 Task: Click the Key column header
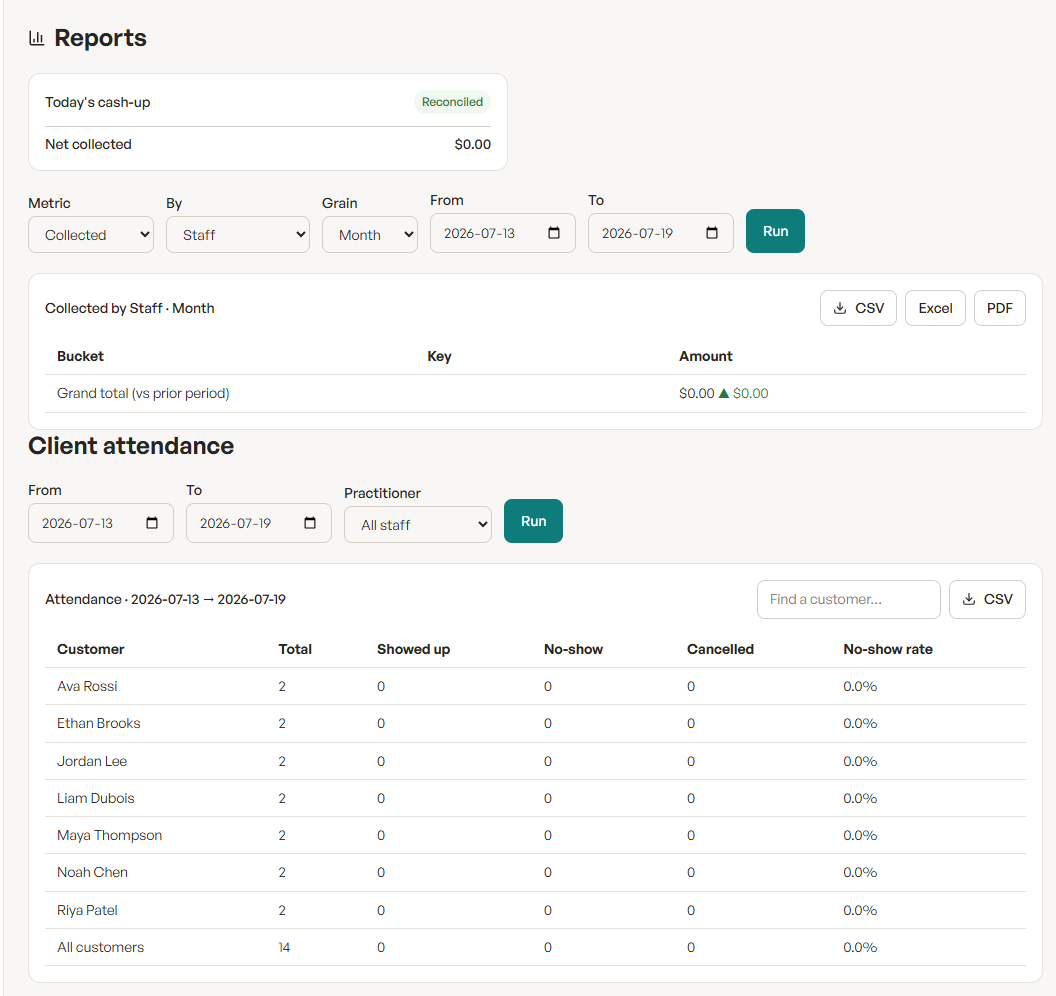tap(439, 356)
